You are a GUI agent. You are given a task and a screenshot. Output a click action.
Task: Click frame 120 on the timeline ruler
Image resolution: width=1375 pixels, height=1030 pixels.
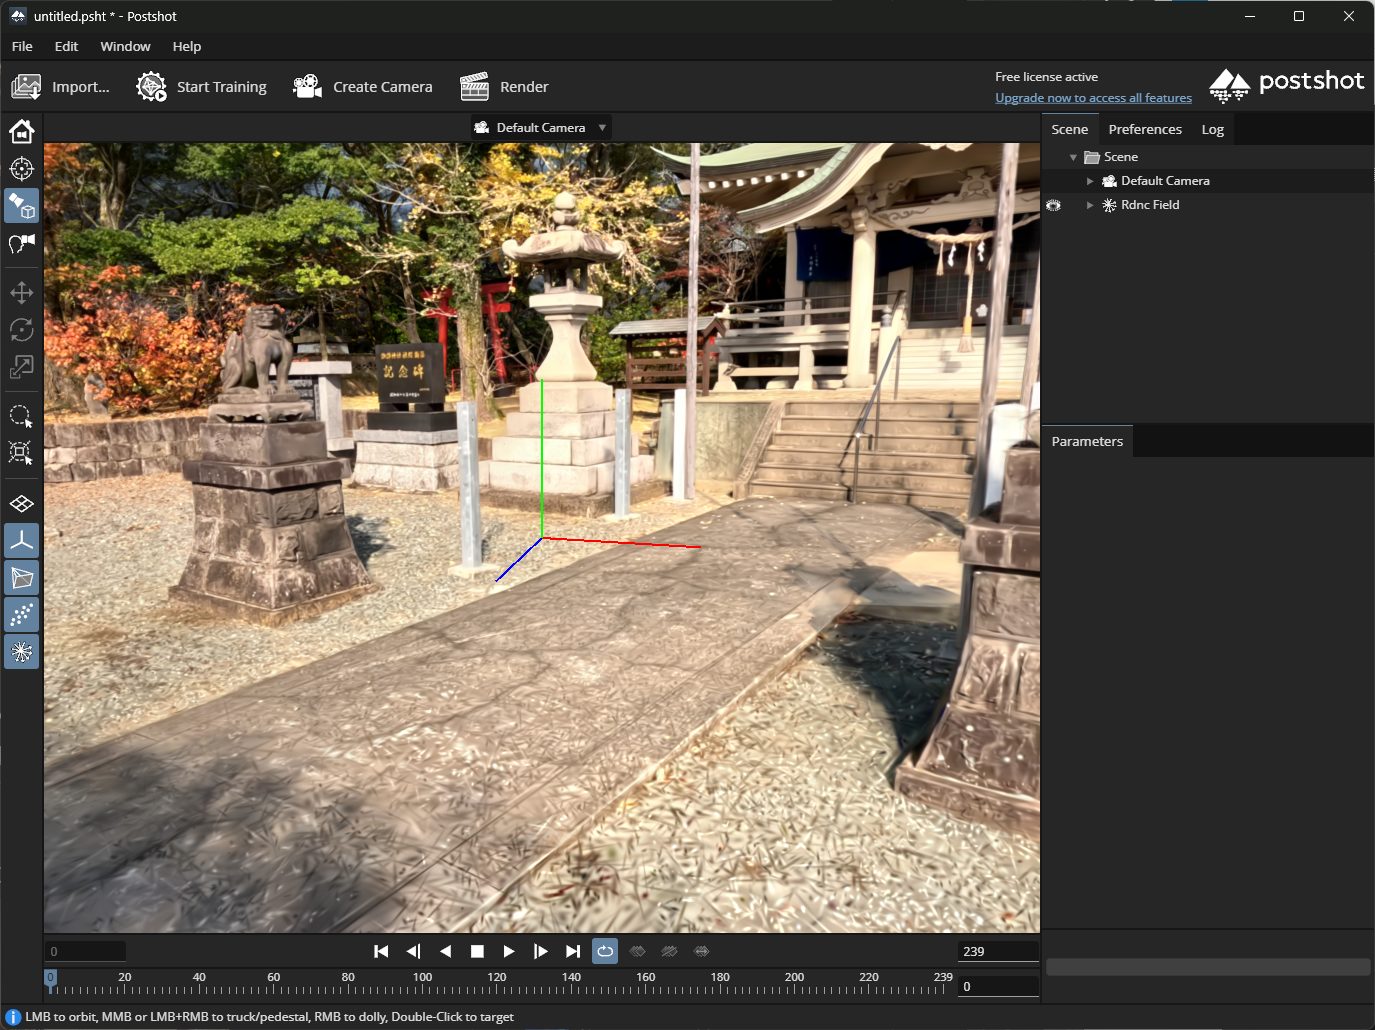point(497,987)
